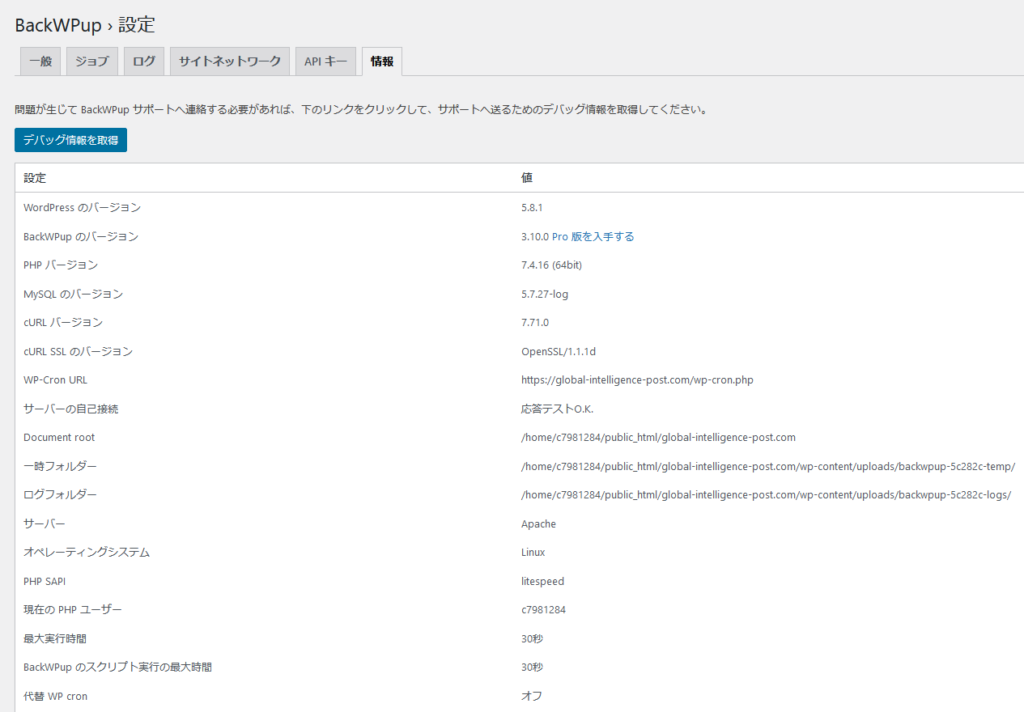Switch to the 一般 tab
Screen dimensions: 1024x712
[40, 61]
